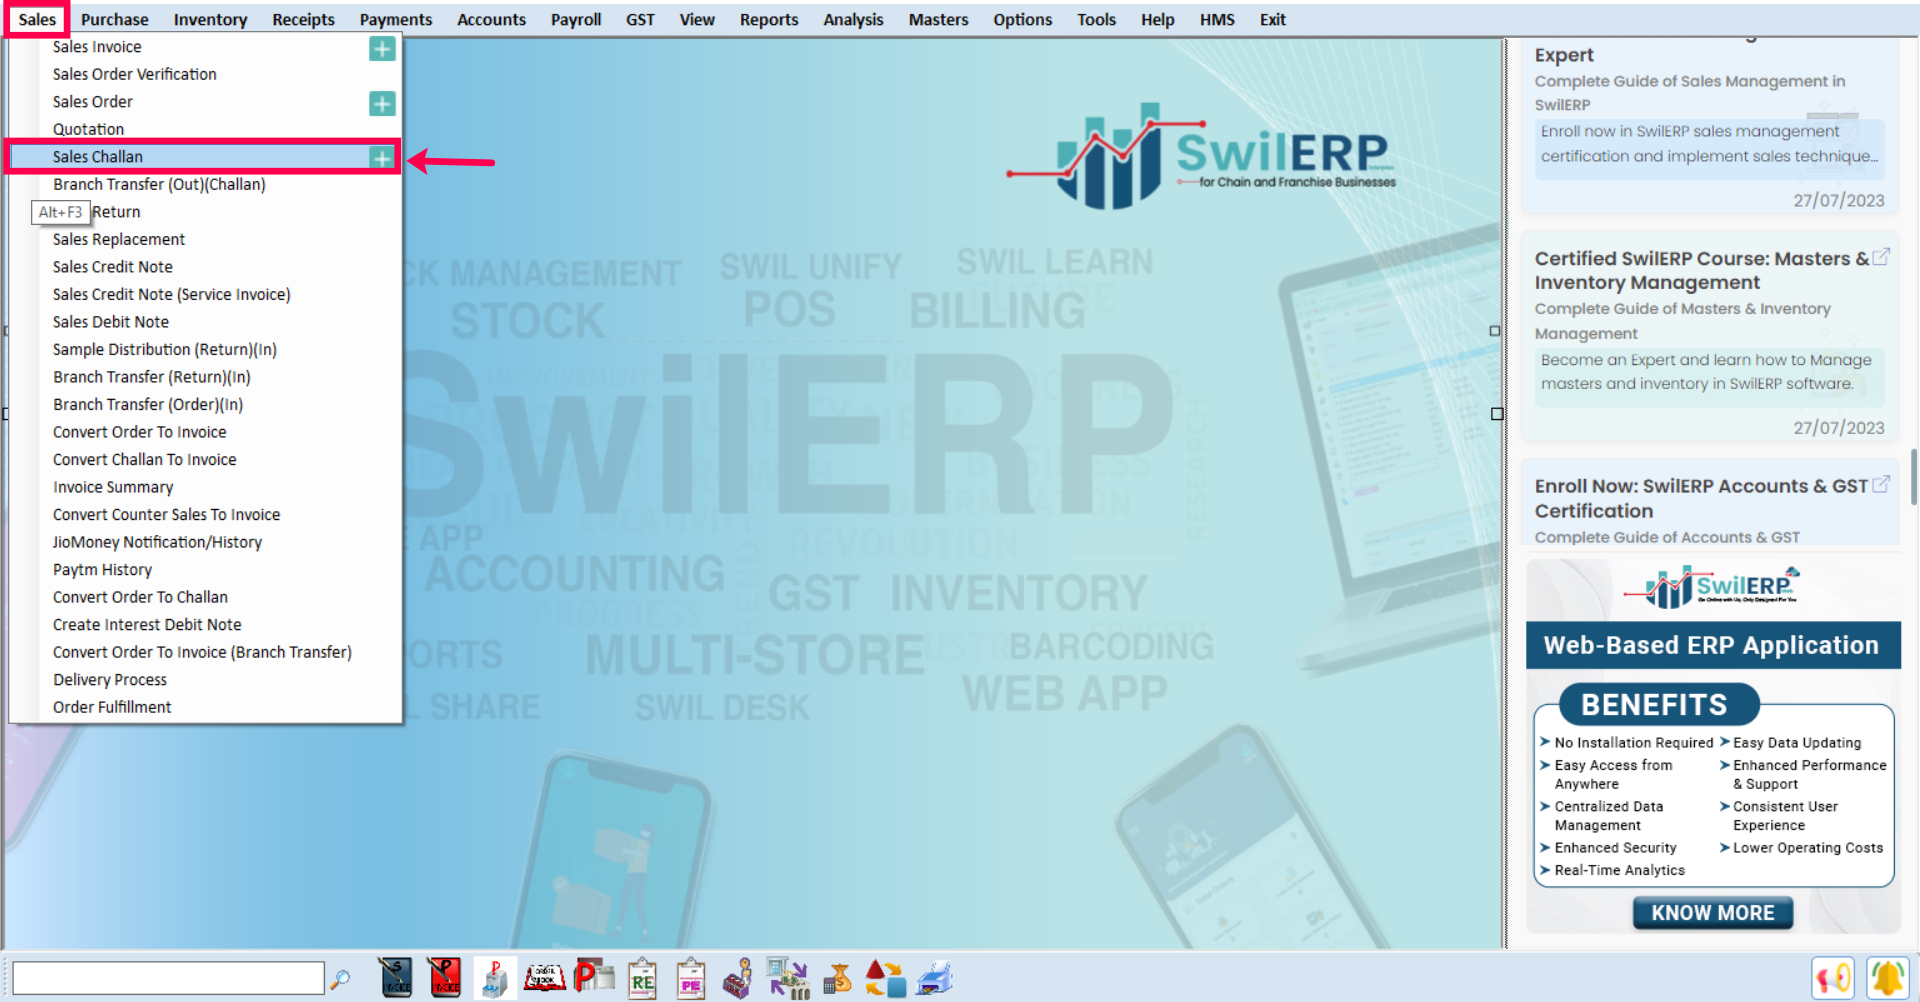Image resolution: width=1920 pixels, height=1002 pixels.
Task: Open Paytm History entry
Action: pos(205,569)
